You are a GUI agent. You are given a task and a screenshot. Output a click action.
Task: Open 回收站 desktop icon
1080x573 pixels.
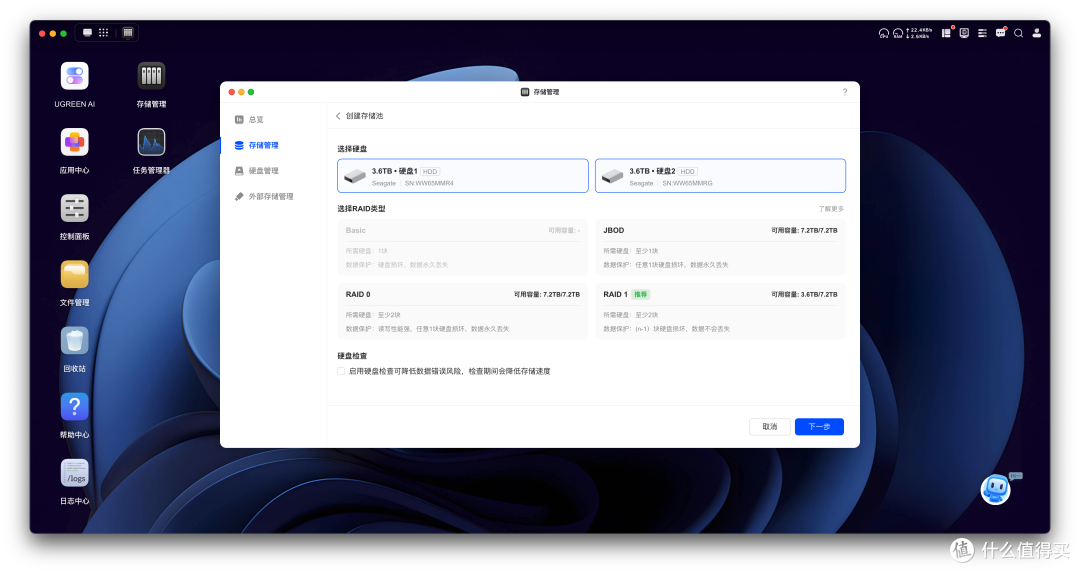pyautogui.click(x=74, y=340)
